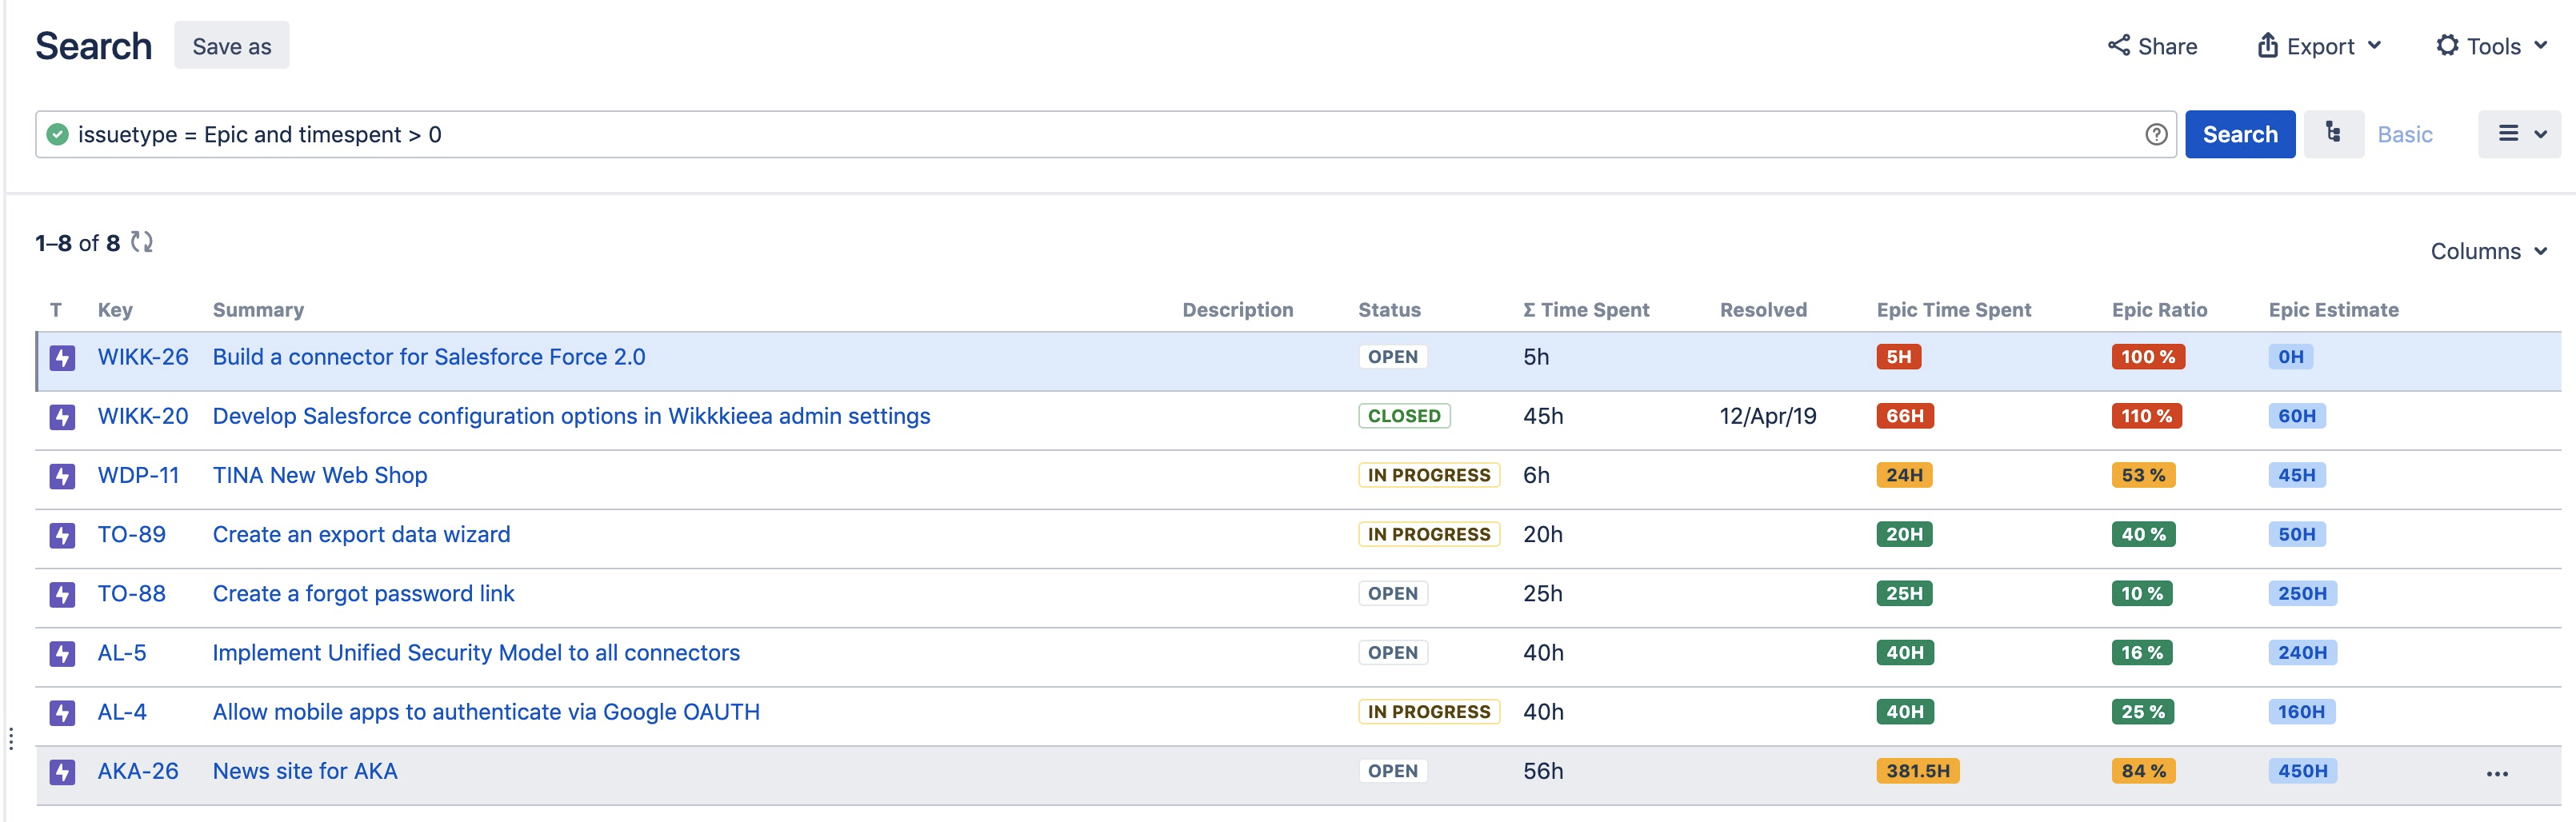Click the red 110 % Epic Ratio badge

(2146, 416)
